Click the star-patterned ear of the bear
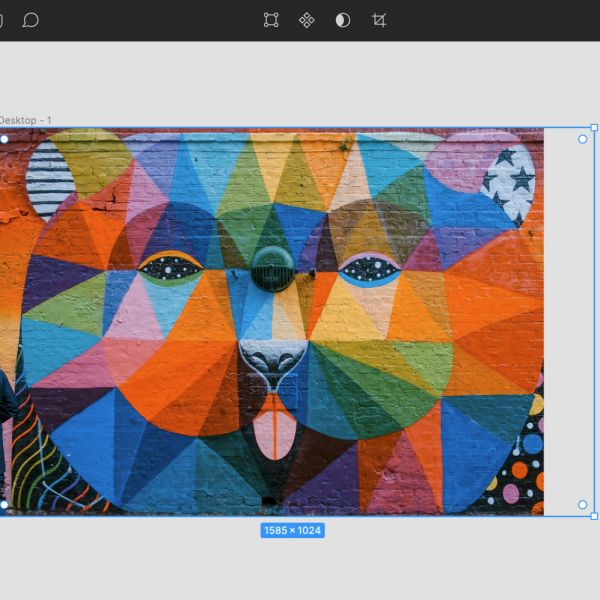 (x=508, y=182)
